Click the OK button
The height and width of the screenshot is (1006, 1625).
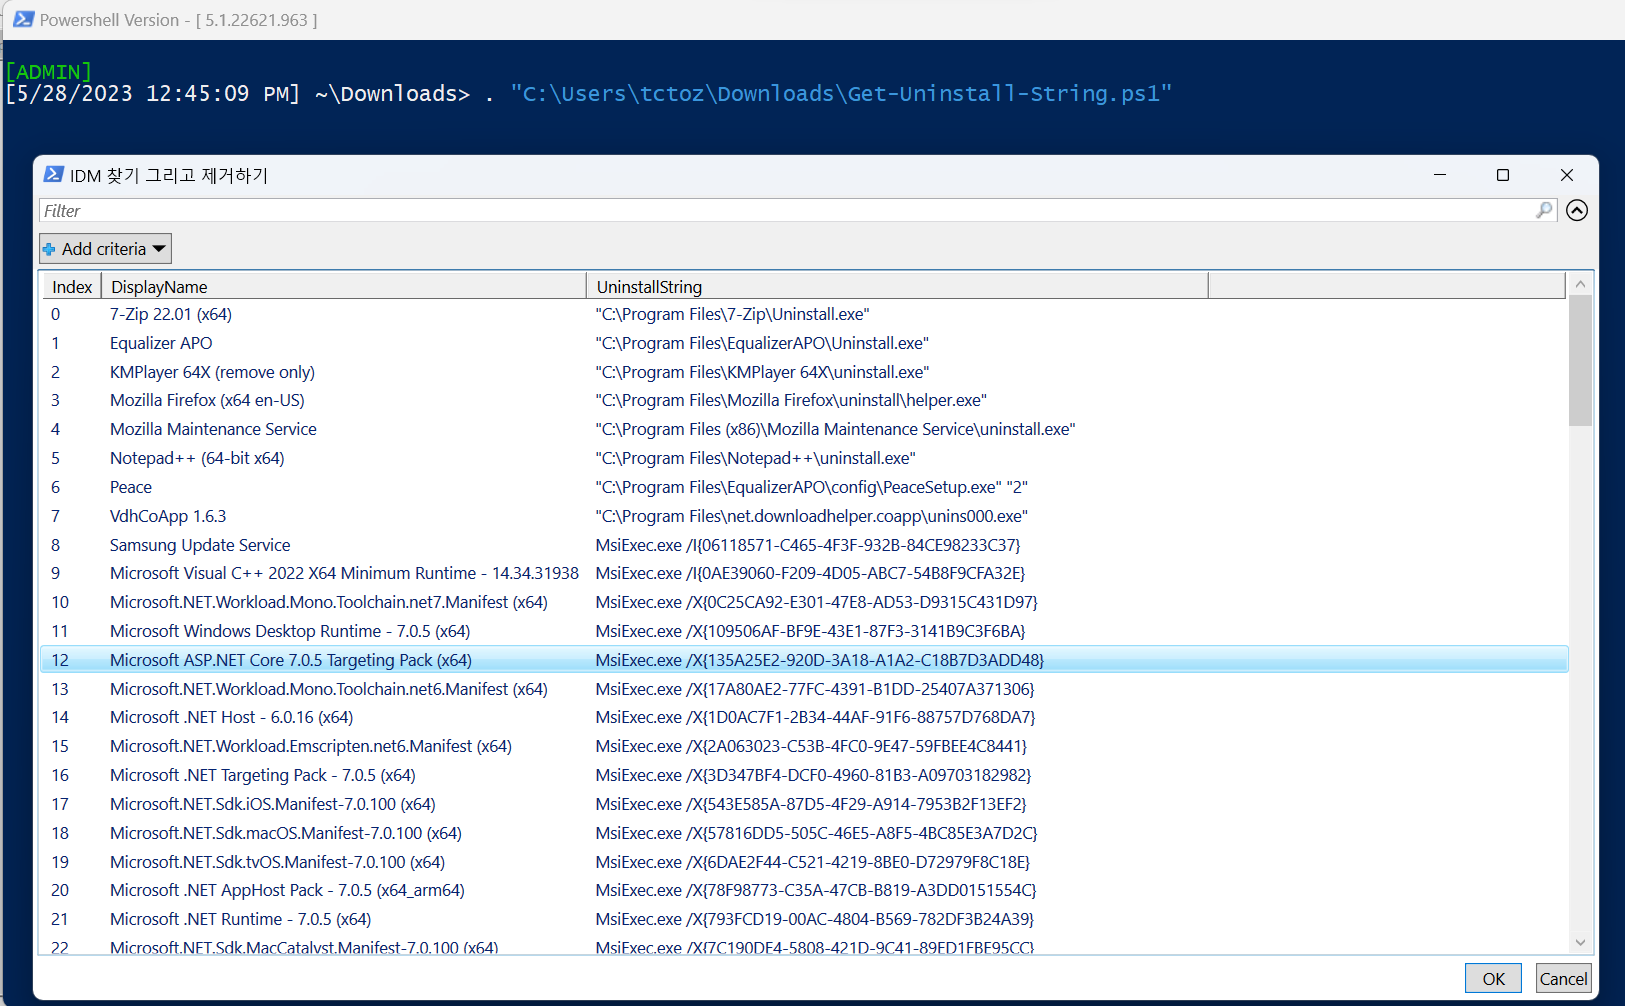[1493, 979]
